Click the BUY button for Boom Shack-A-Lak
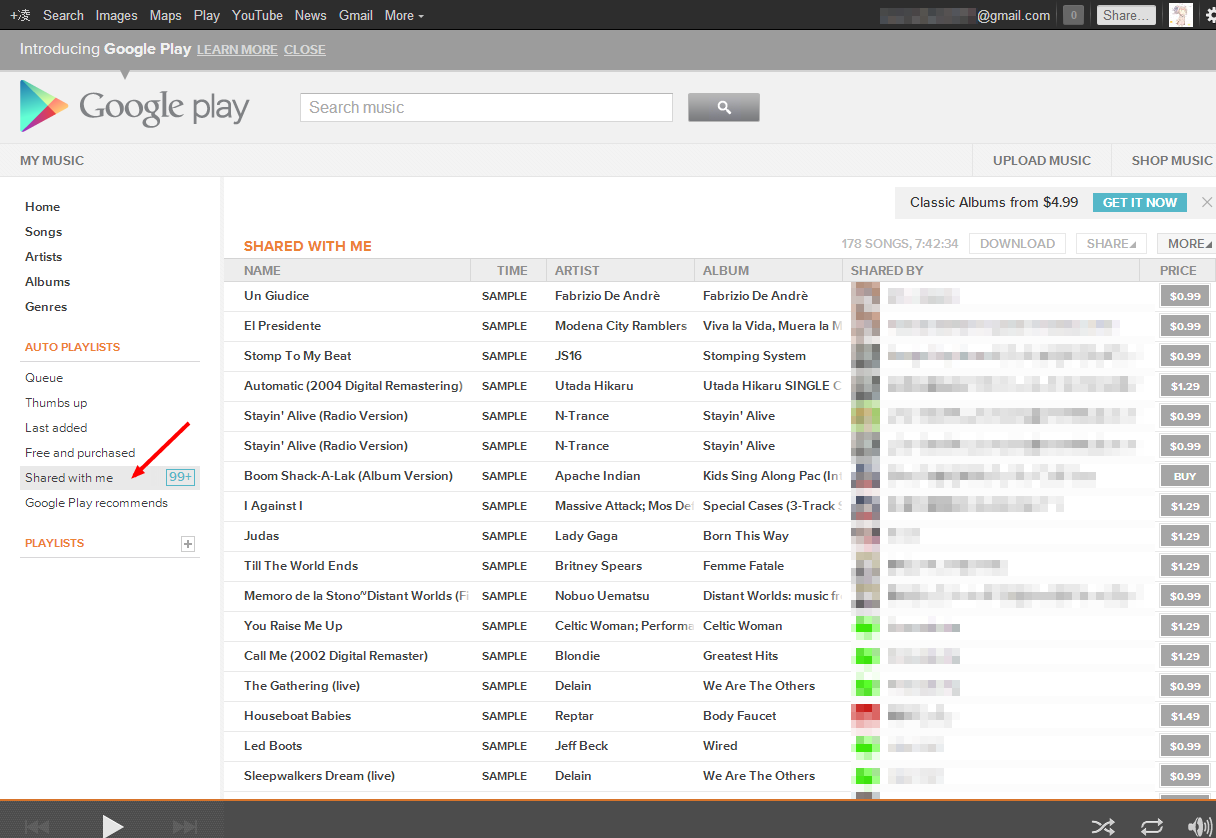This screenshot has width=1216, height=838. tap(1185, 476)
